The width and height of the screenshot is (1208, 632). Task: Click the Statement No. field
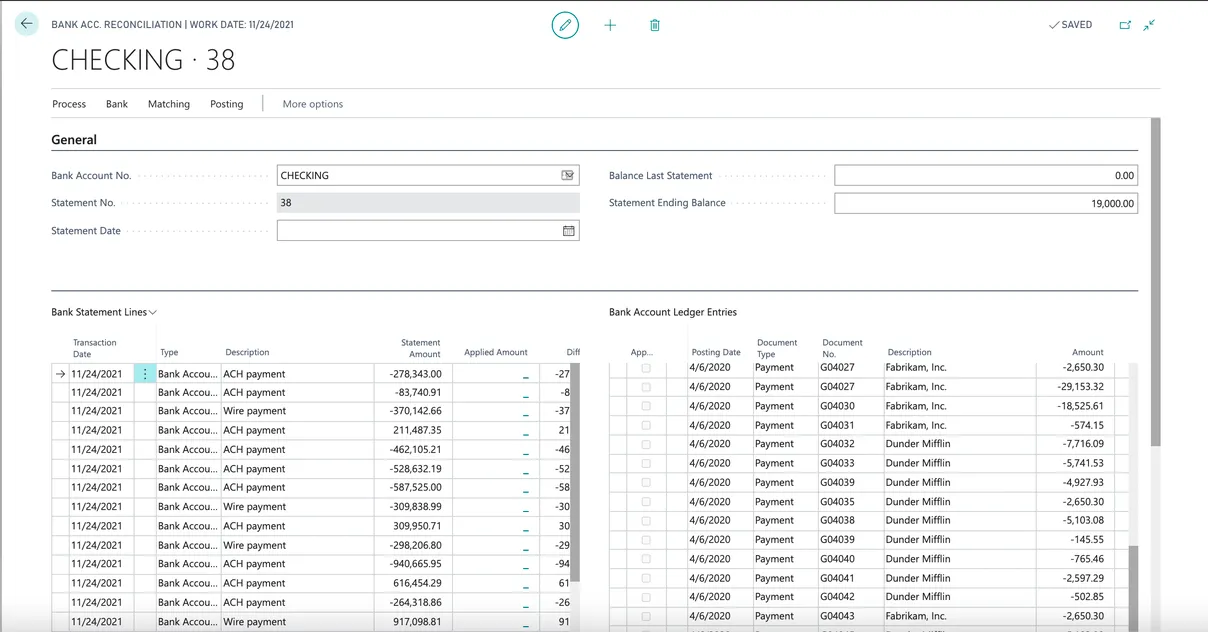428,203
